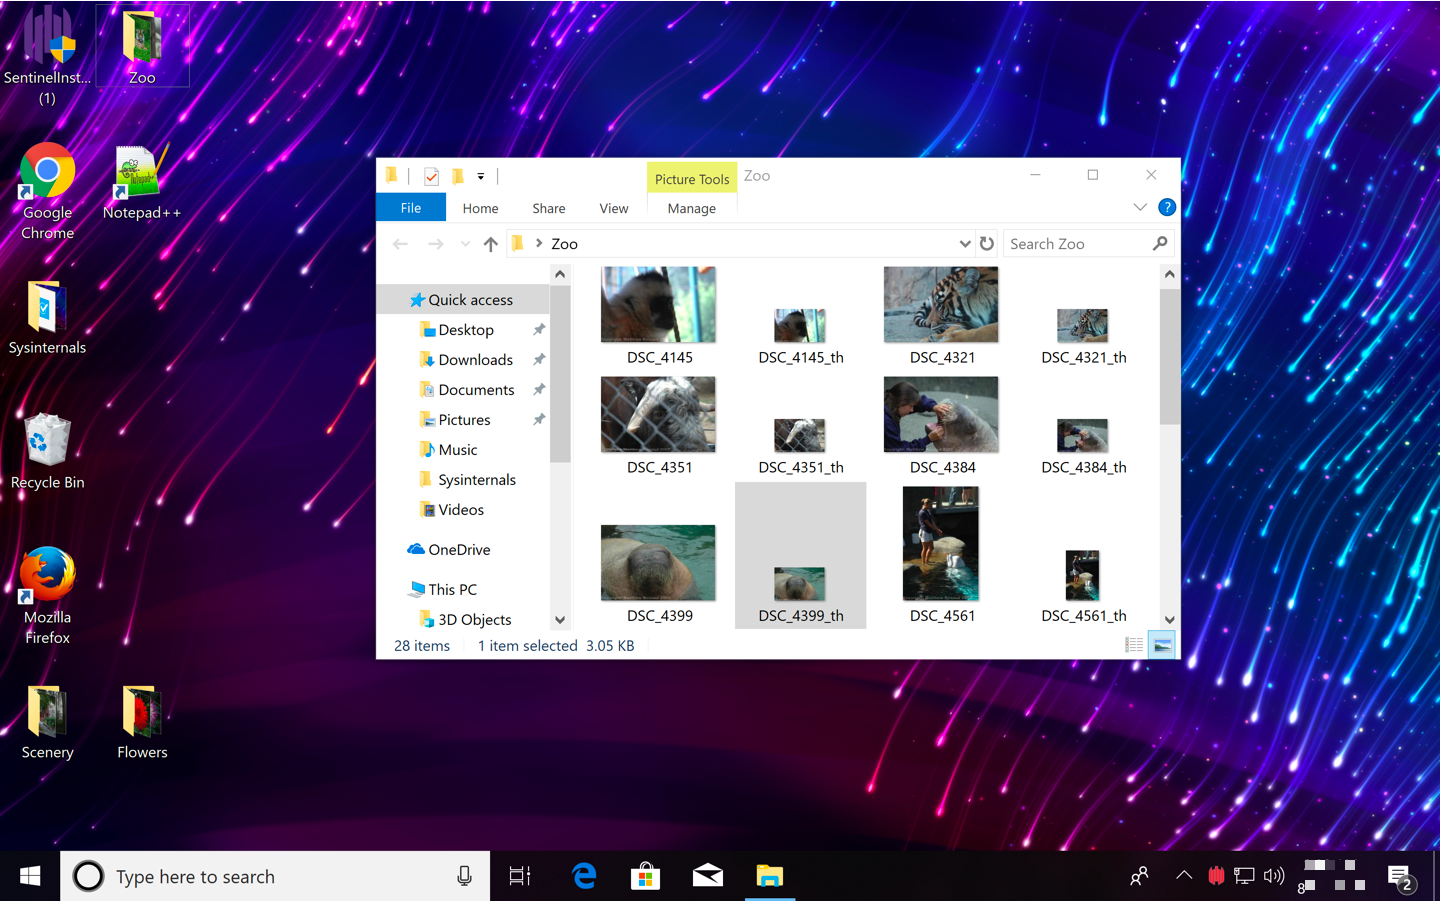Click the search magnifier icon
The width and height of the screenshot is (1440, 901).
click(x=1160, y=244)
